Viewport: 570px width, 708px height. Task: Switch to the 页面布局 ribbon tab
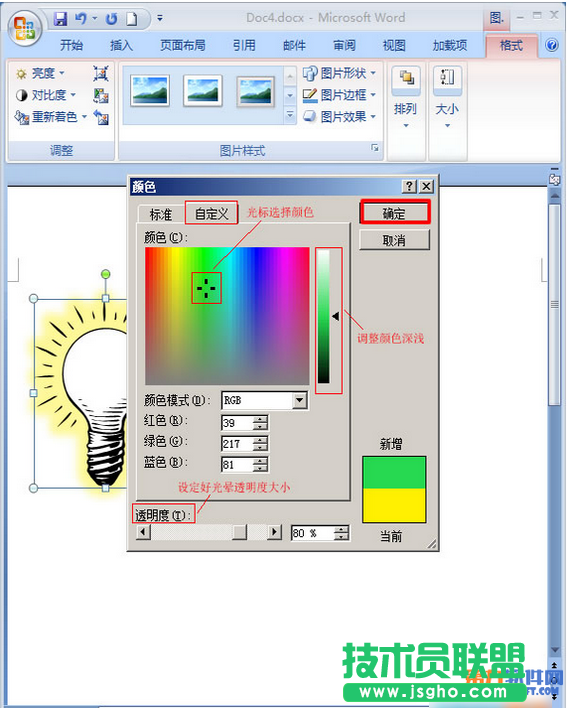coord(183,45)
